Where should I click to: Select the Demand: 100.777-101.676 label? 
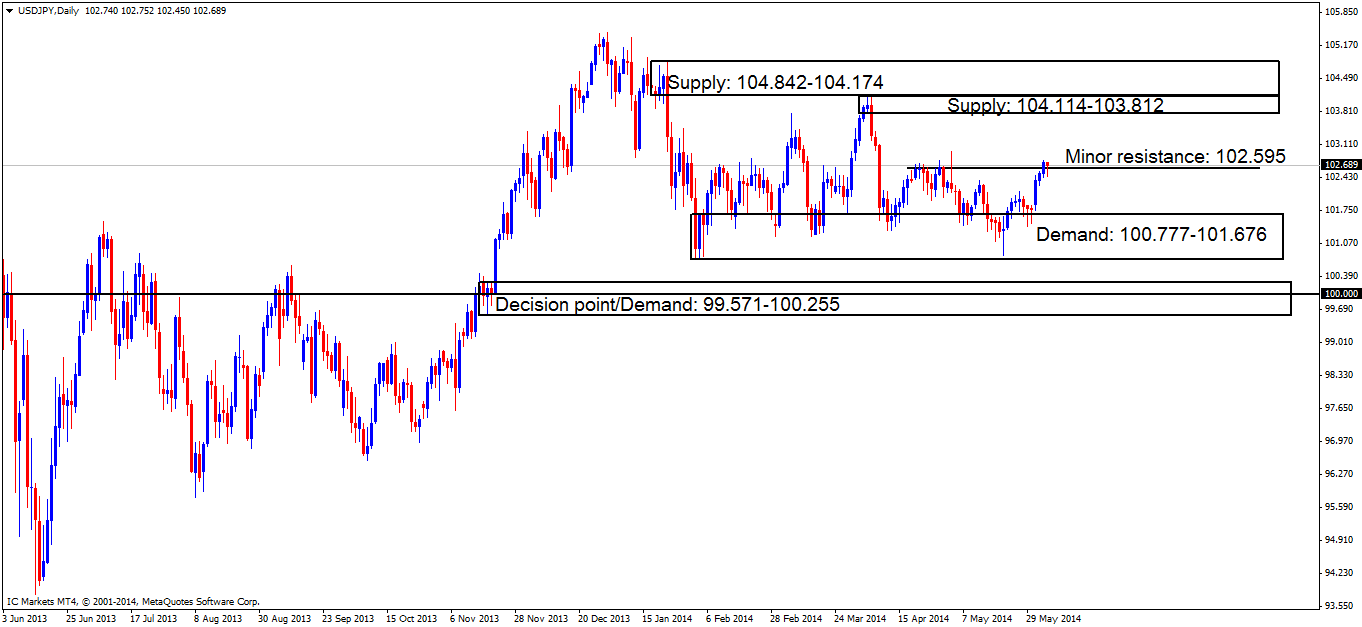tap(1151, 235)
